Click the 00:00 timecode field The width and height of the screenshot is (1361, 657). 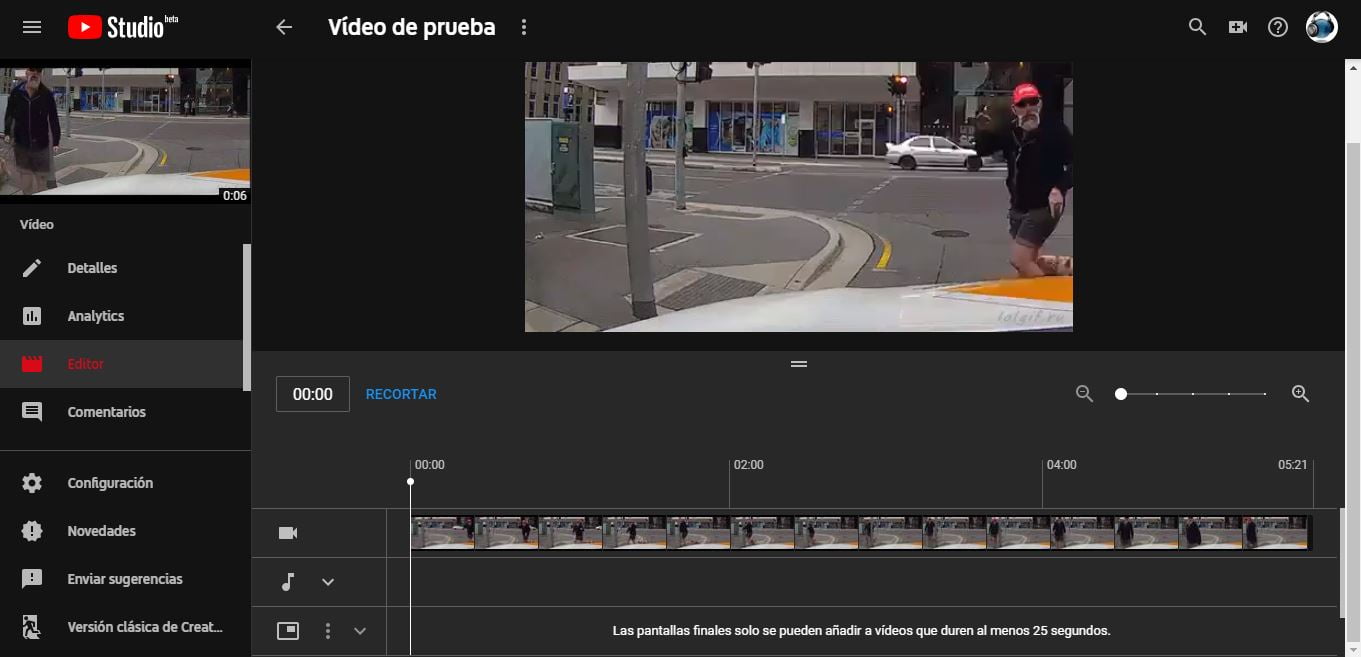tap(312, 394)
